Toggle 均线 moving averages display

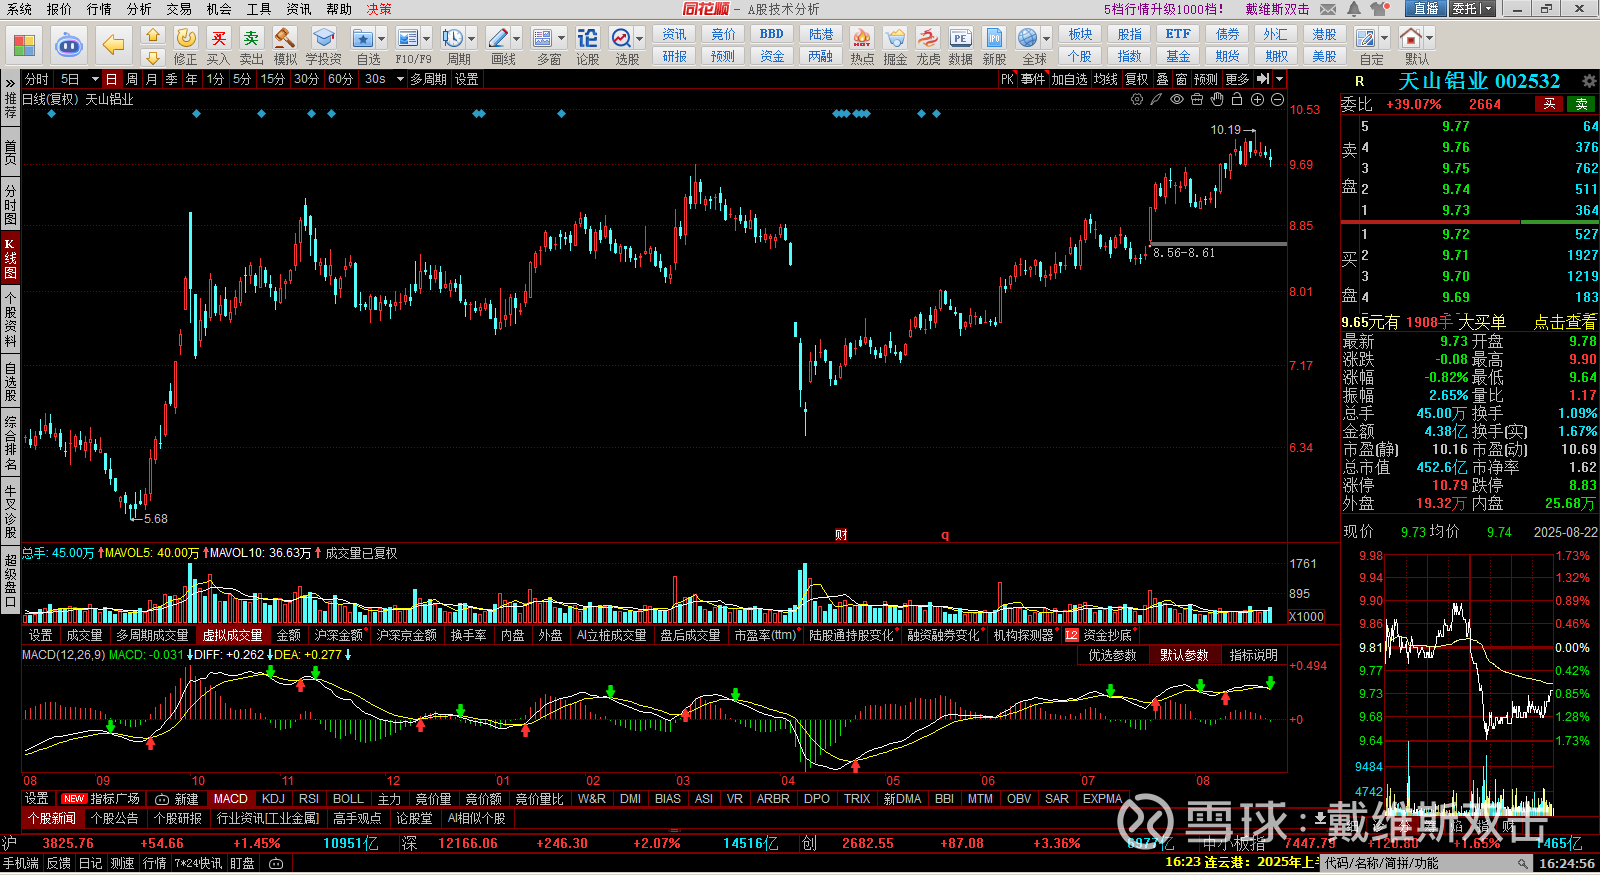(x=1105, y=79)
